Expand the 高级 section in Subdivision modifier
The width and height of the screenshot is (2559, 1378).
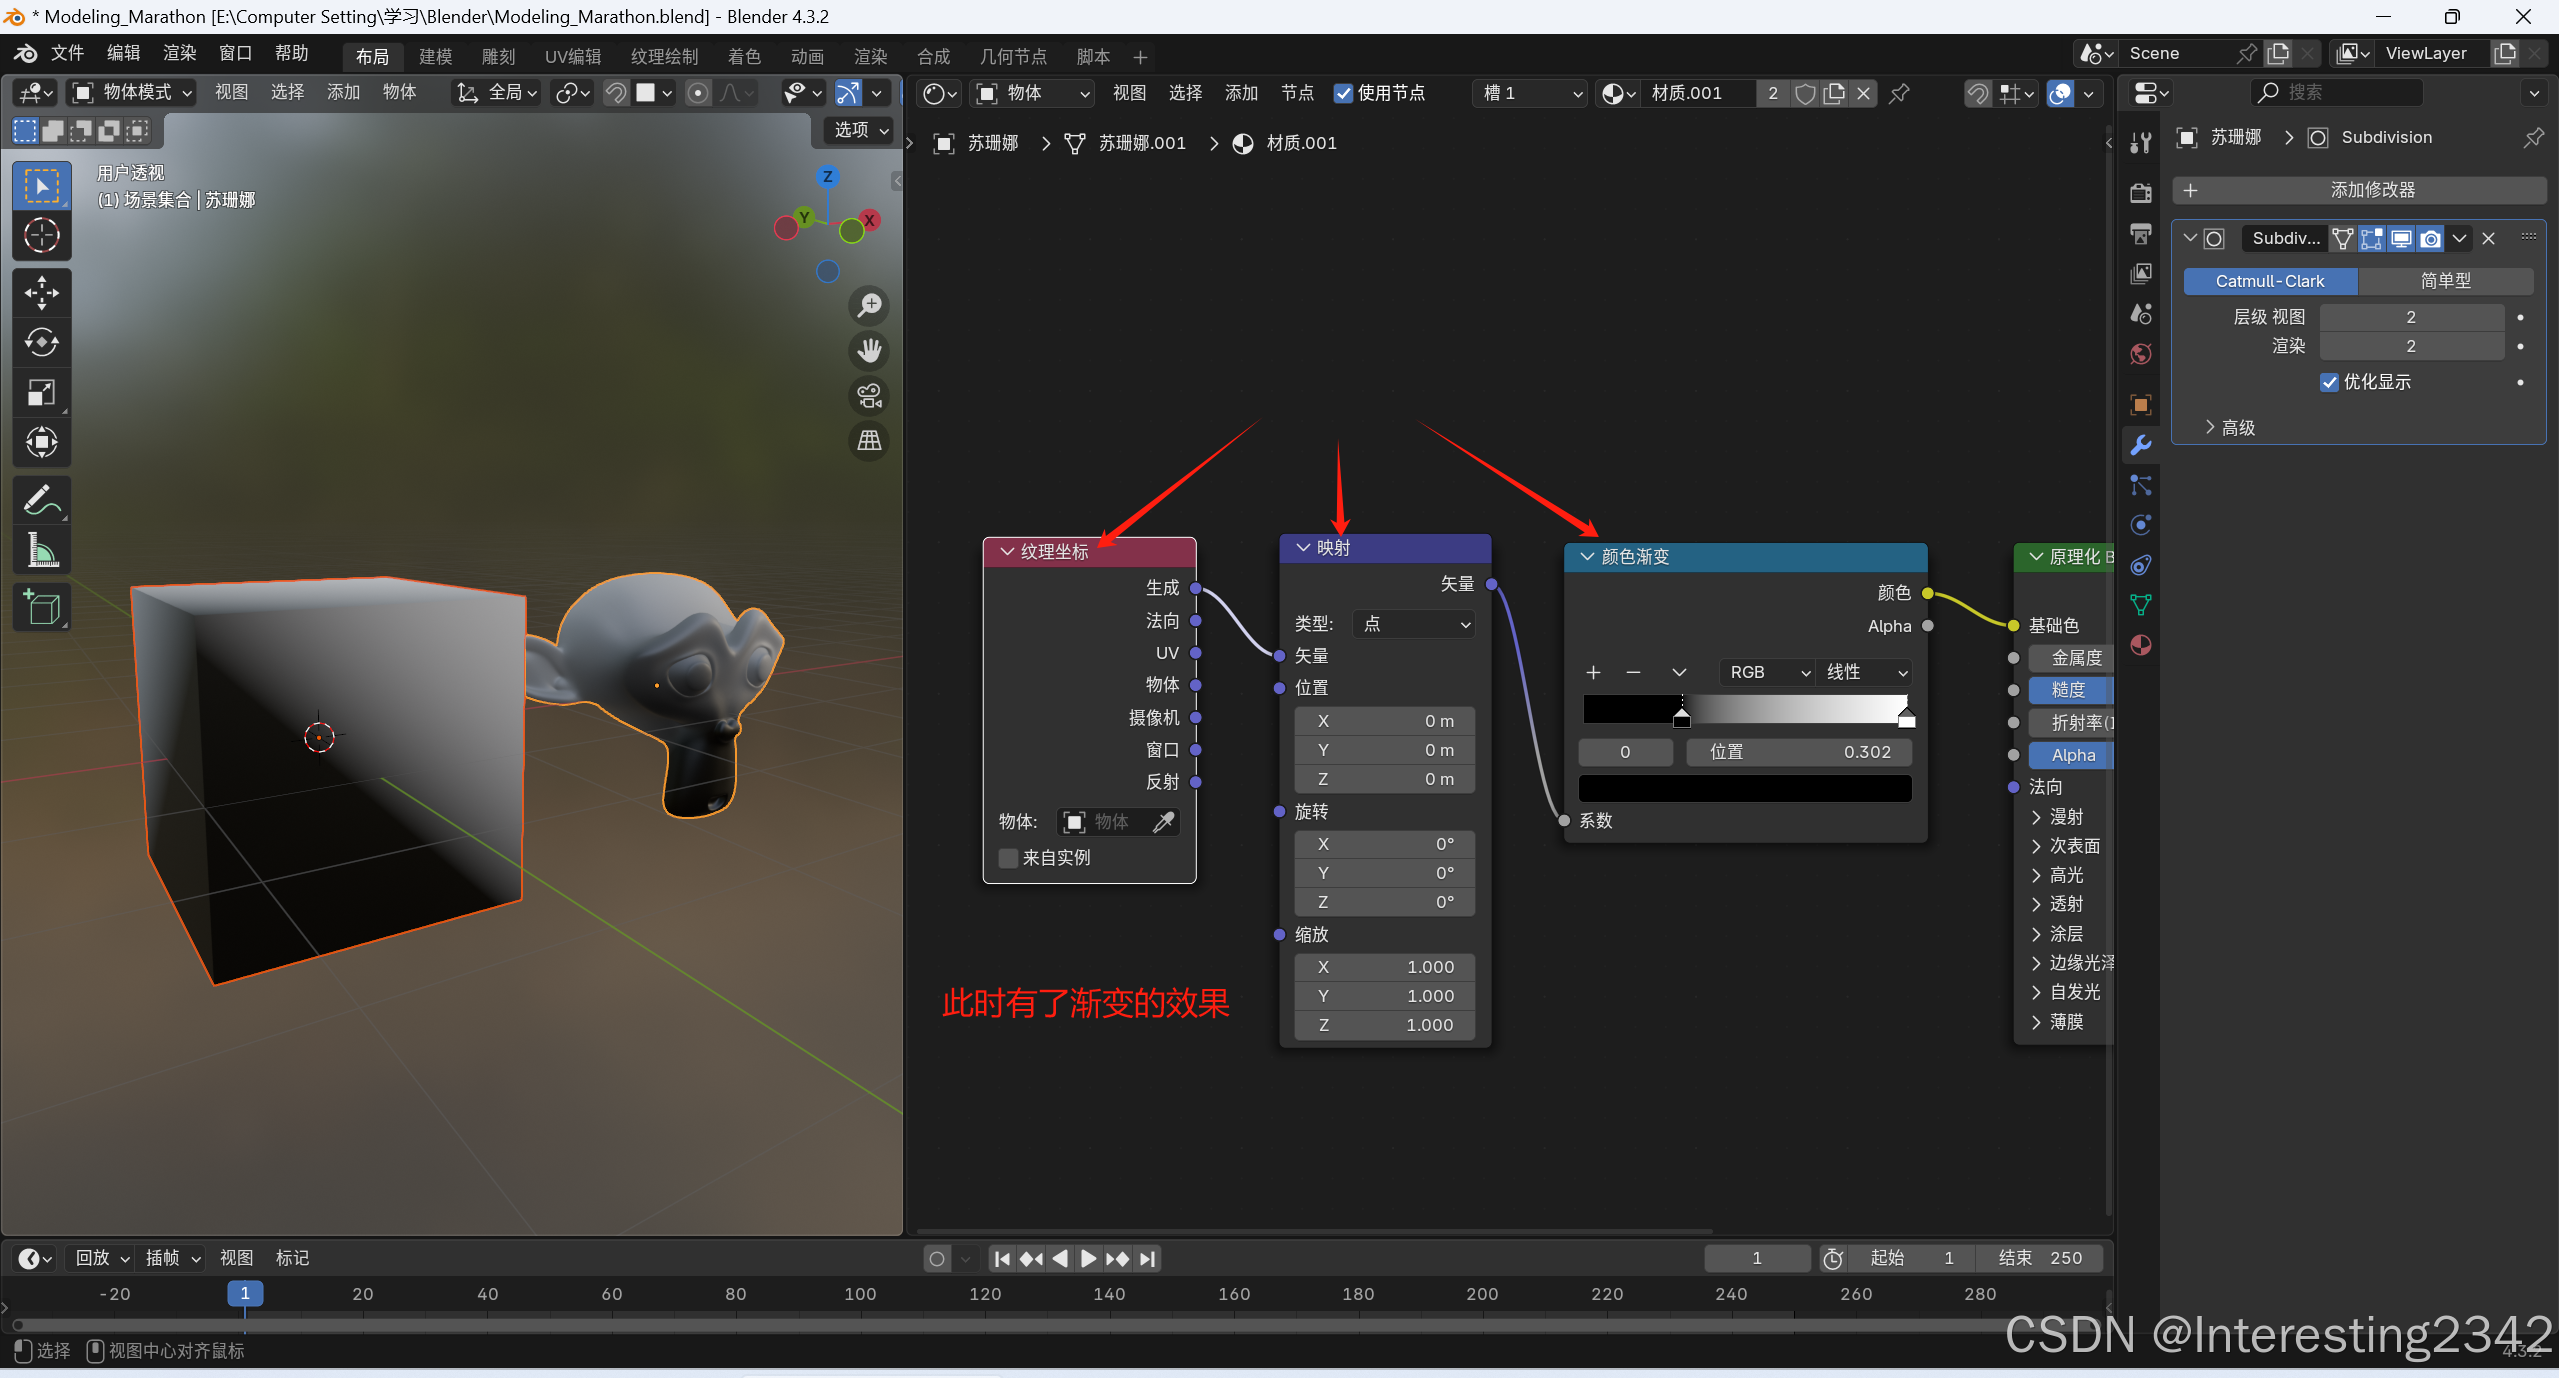2230,428
